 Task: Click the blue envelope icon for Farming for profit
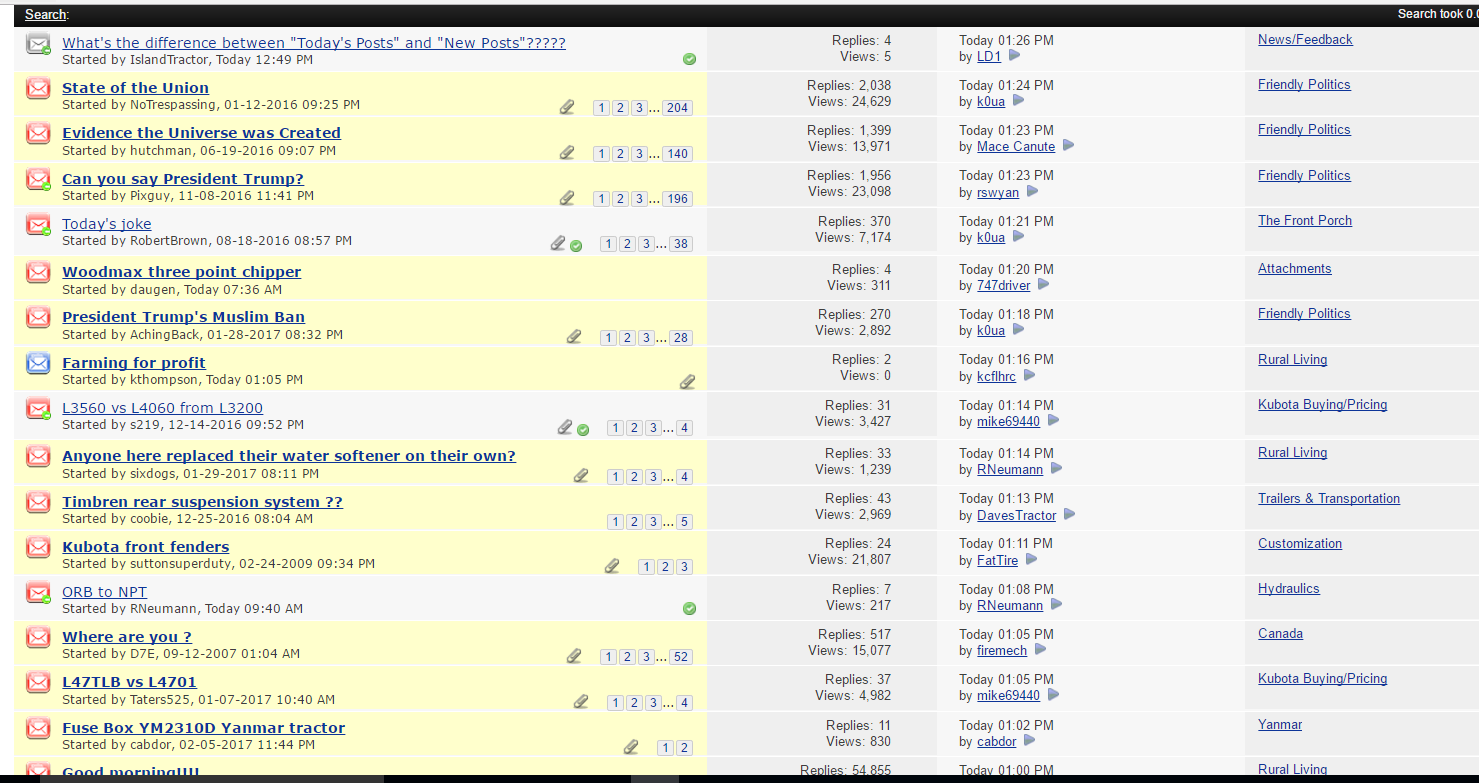[x=38, y=364]
